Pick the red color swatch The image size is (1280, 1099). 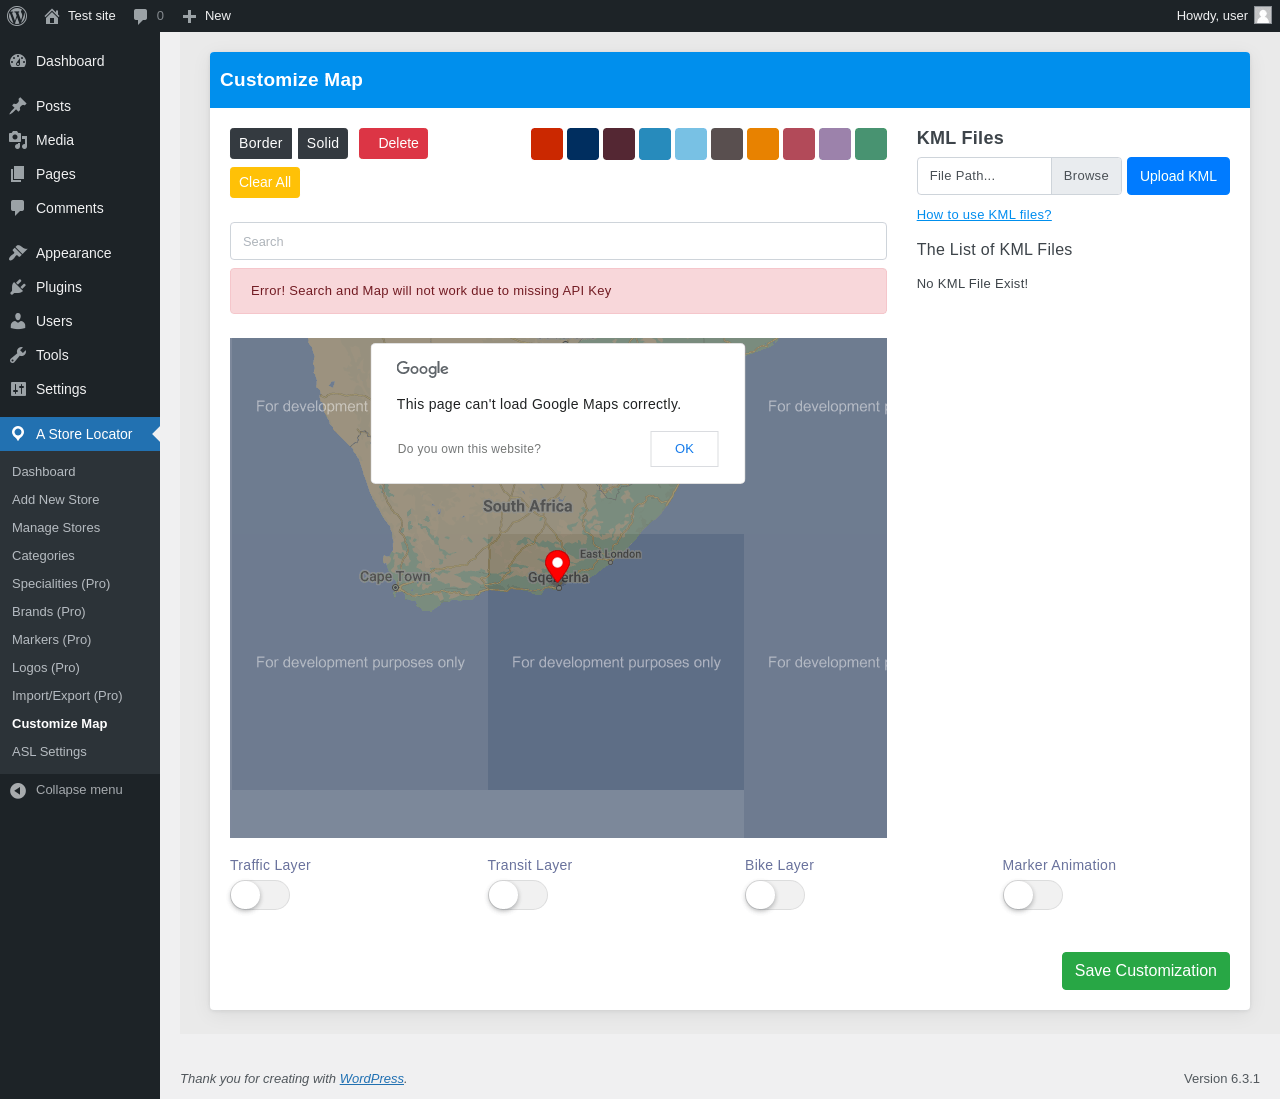(x=547, y=144)
